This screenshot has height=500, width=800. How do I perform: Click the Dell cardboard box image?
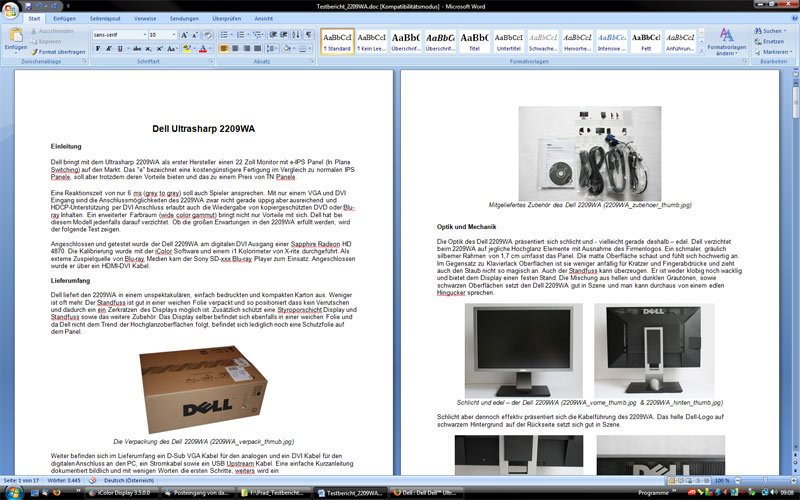(x=203, y=389)
